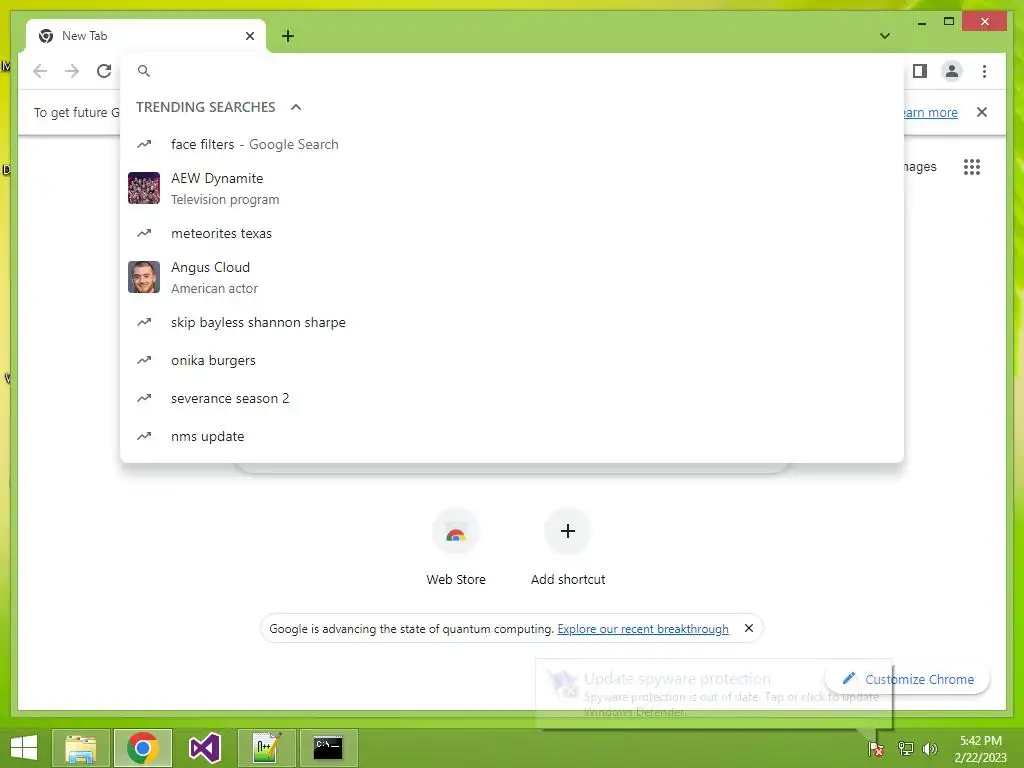Image resolution: width=1024 pixels, height=768 pixels.
Task: Open the Google apps grid
Action: 972,167
